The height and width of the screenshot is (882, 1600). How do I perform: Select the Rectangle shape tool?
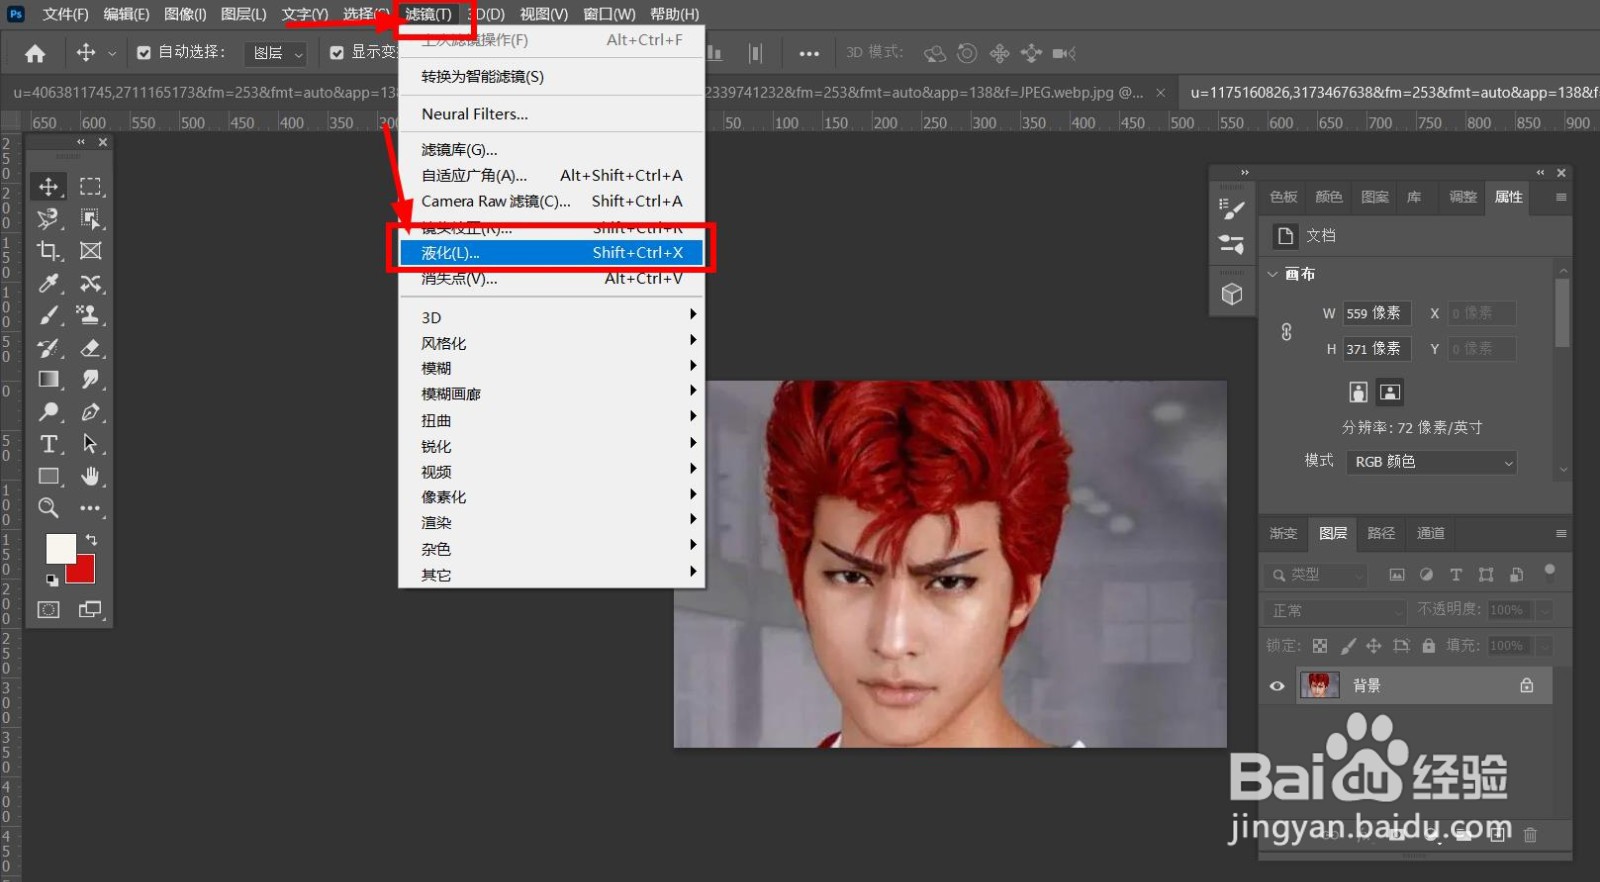(48, 475)
